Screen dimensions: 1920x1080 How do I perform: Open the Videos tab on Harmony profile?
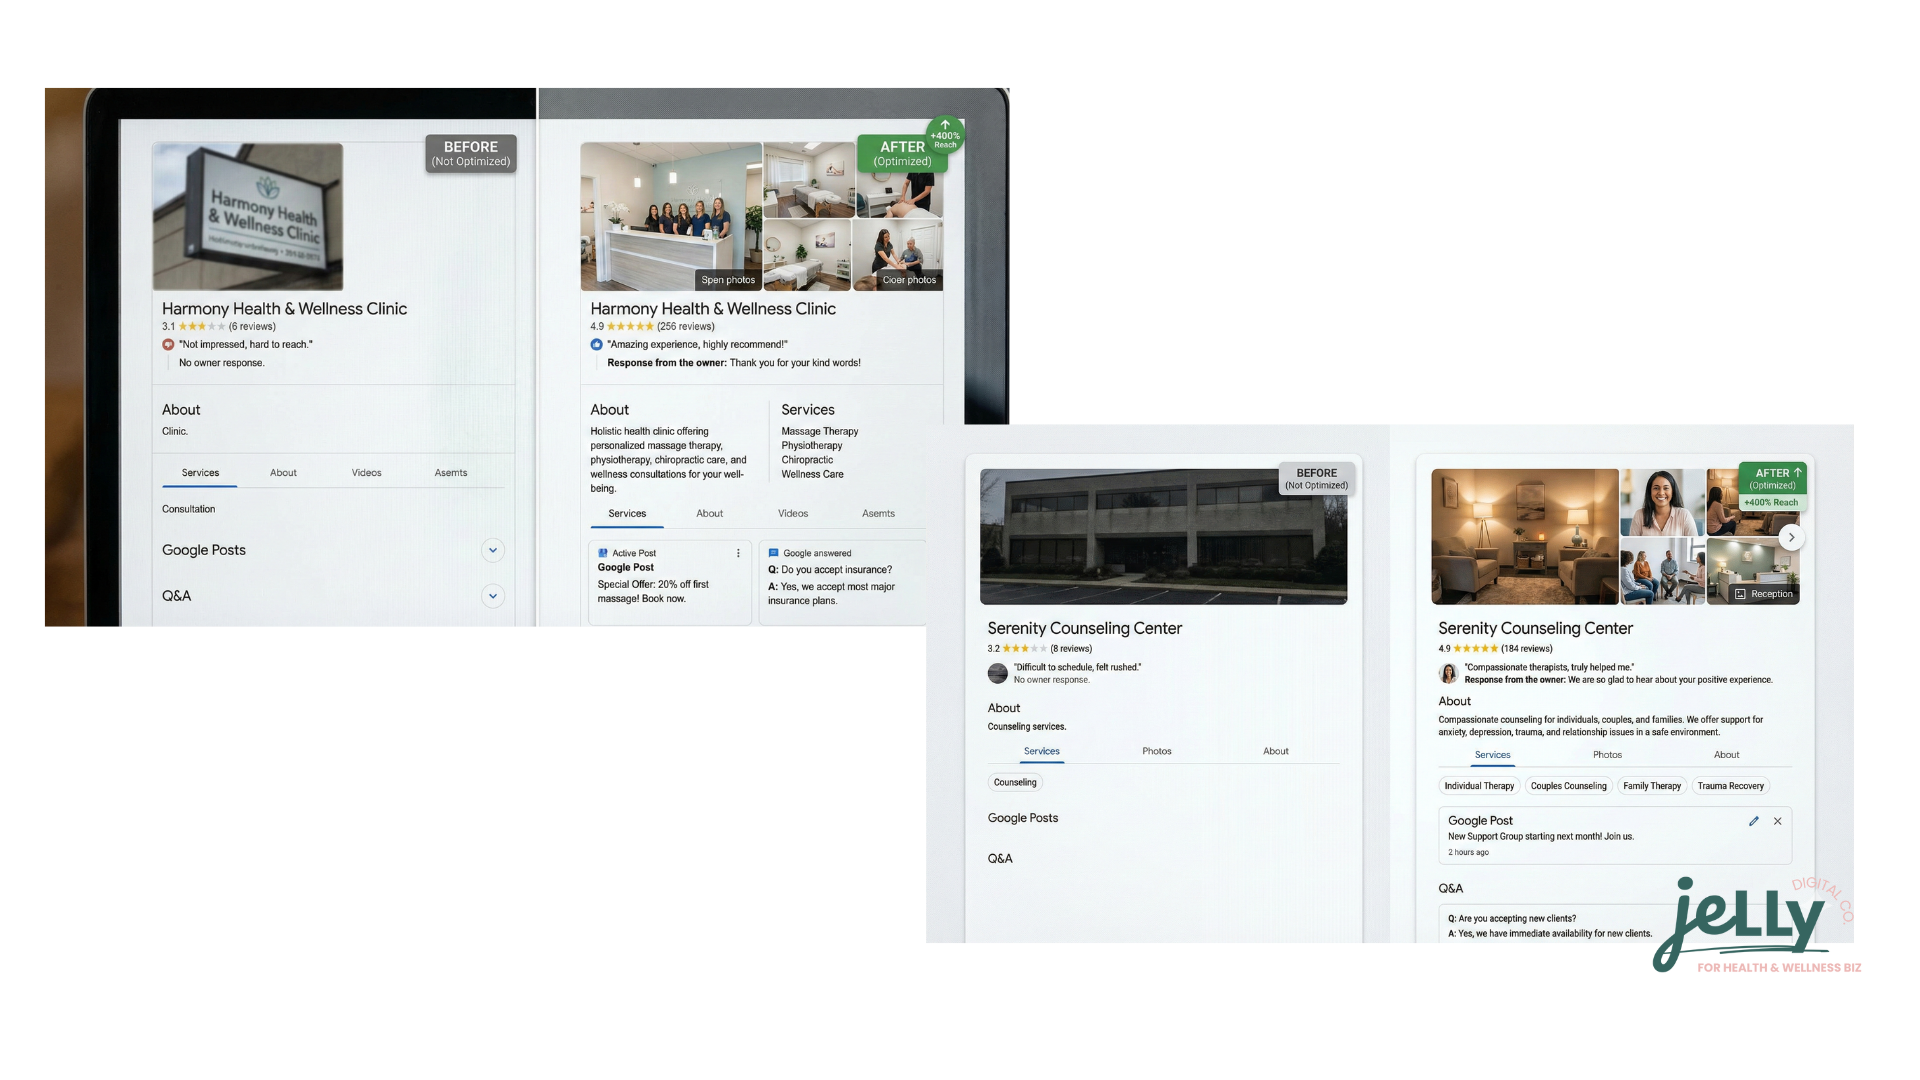(366, 472)
